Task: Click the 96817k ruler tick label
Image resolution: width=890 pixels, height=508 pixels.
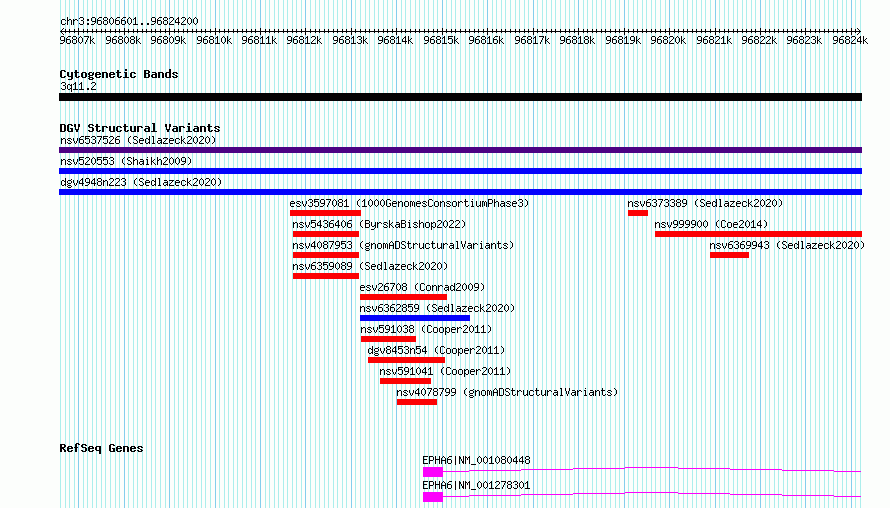Action: pyautogui.click(x=532, y=40)
